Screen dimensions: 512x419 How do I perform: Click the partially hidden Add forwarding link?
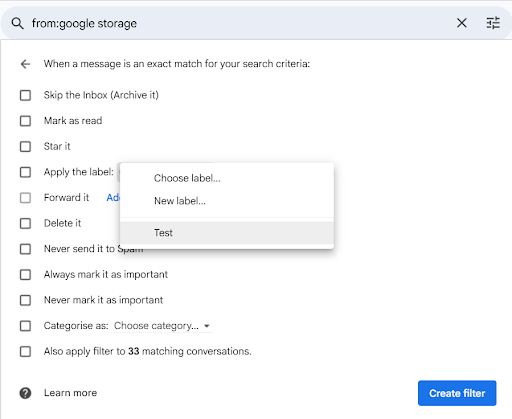click(x=113, y=198)
